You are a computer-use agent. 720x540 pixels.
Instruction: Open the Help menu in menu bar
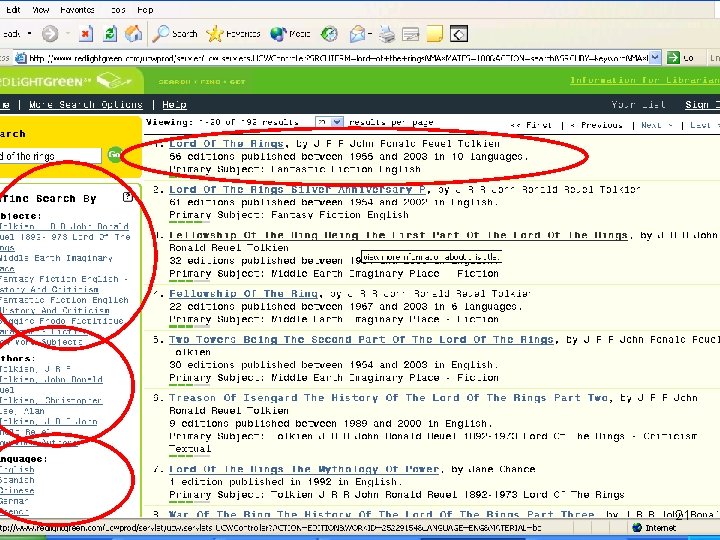[145, 10]
